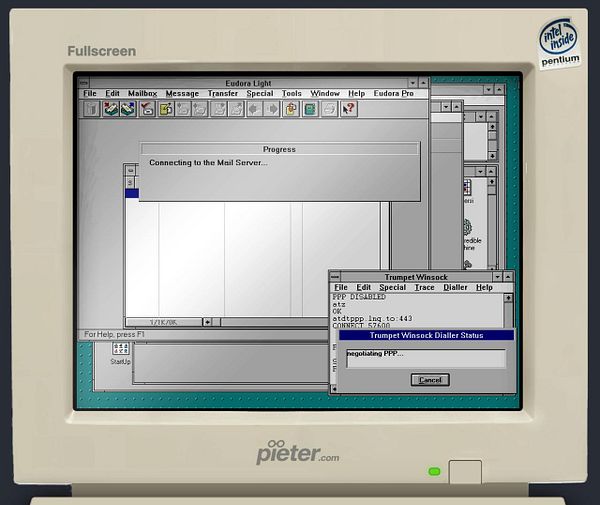Image resolution: width=600 pixels, height=505 pixels.
Task: Click the greyed Reply All toolbar icon
Action: [x=200, y=109]
